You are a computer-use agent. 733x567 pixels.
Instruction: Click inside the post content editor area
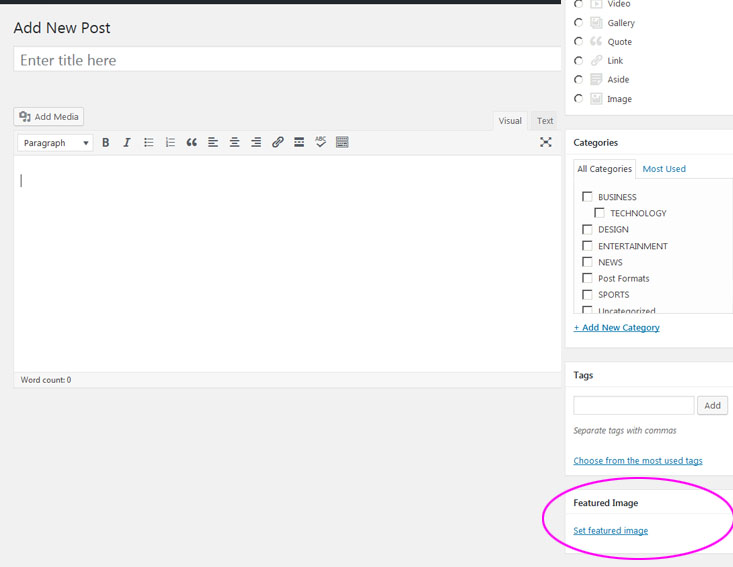287,264
